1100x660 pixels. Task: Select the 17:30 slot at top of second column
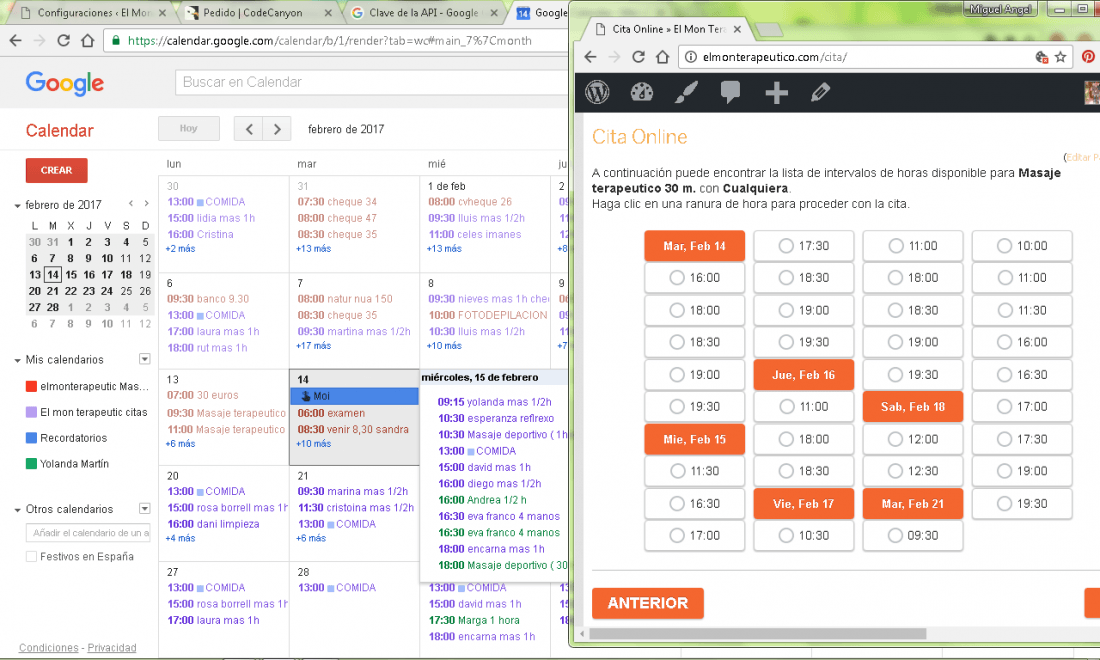click(x=804, y=245)
